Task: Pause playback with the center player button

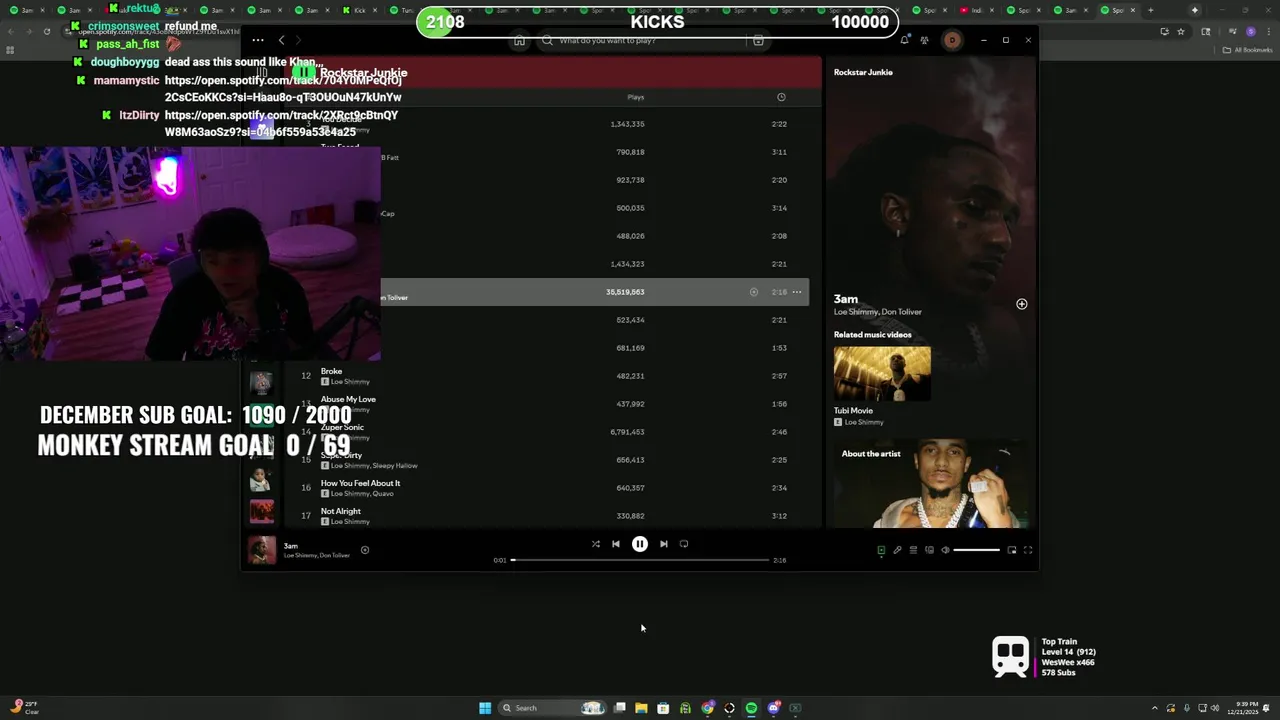Action: [640, 544]
